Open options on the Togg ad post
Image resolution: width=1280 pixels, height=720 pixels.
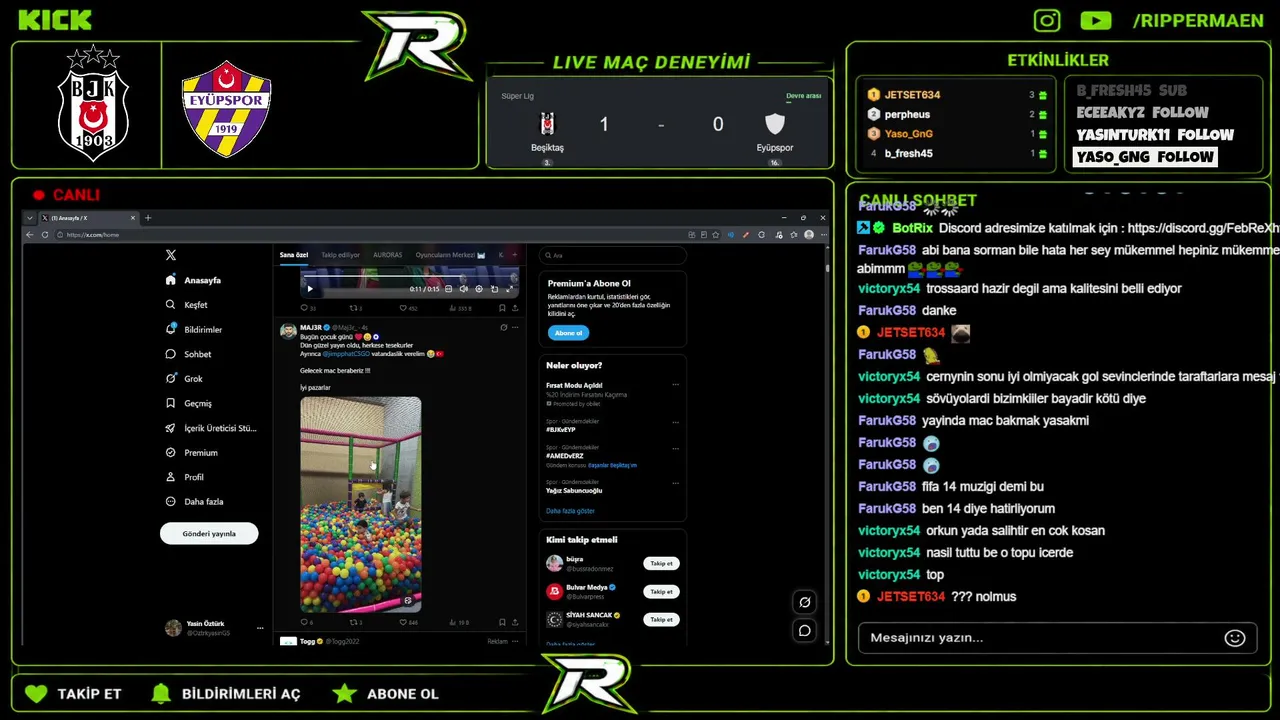[515, 641]
